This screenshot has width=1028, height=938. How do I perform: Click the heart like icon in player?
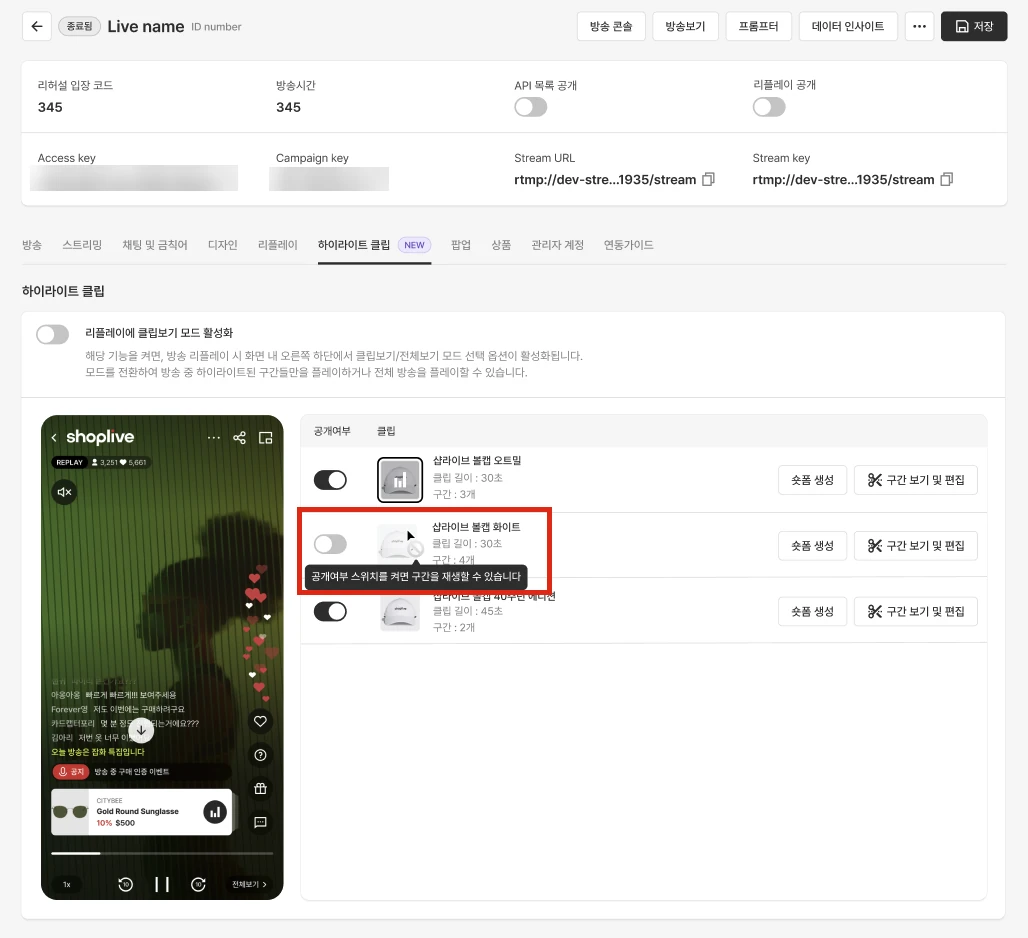coord(260,721)
